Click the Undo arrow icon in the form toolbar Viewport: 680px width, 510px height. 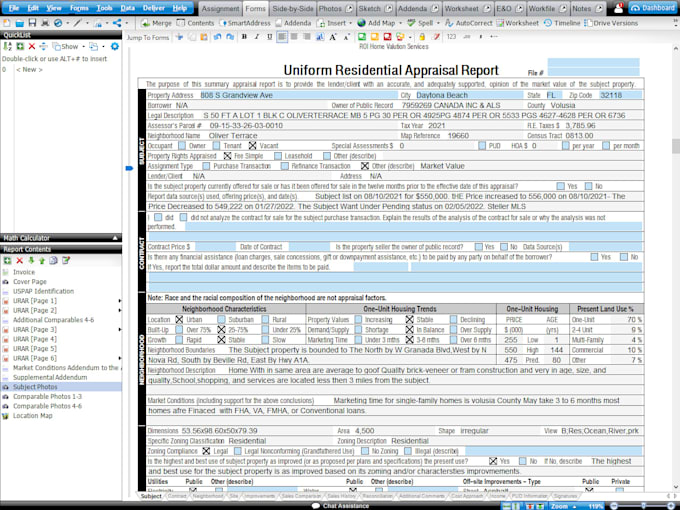[x=217, y=37]
